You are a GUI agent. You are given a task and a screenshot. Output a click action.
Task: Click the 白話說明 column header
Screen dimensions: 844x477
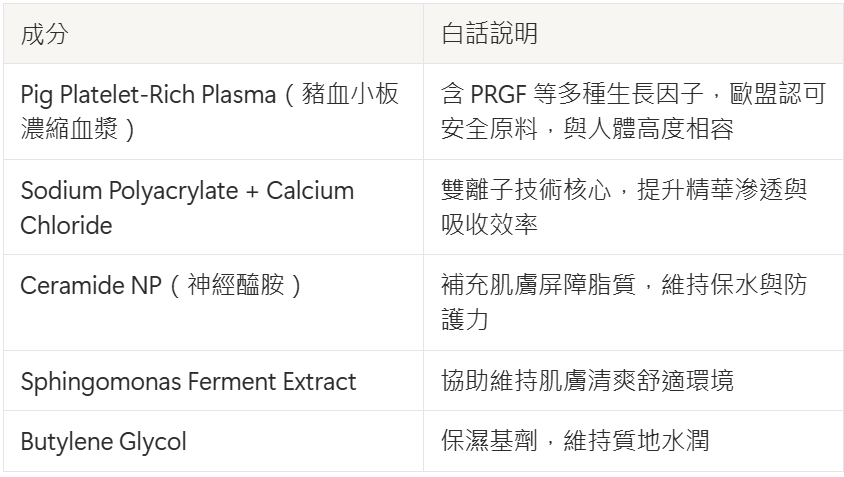coord(489,34)
